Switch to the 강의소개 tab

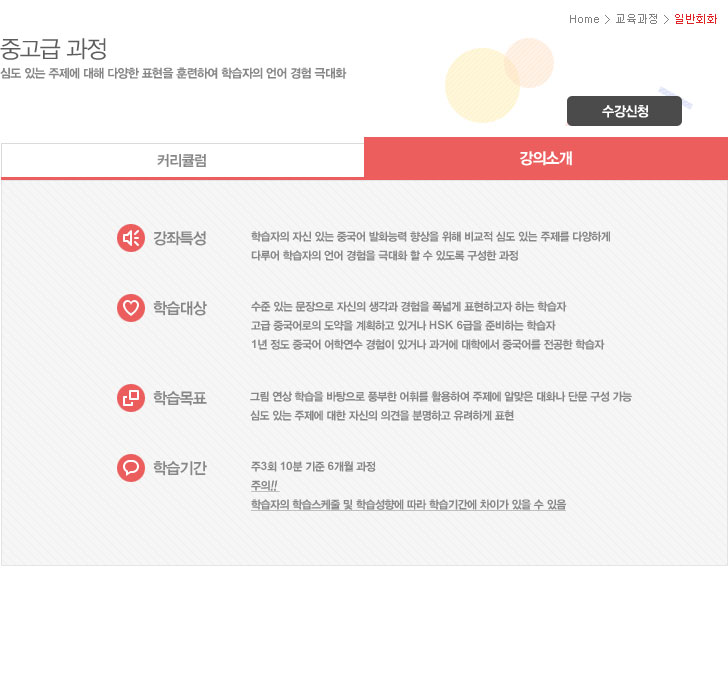point(546,158)
